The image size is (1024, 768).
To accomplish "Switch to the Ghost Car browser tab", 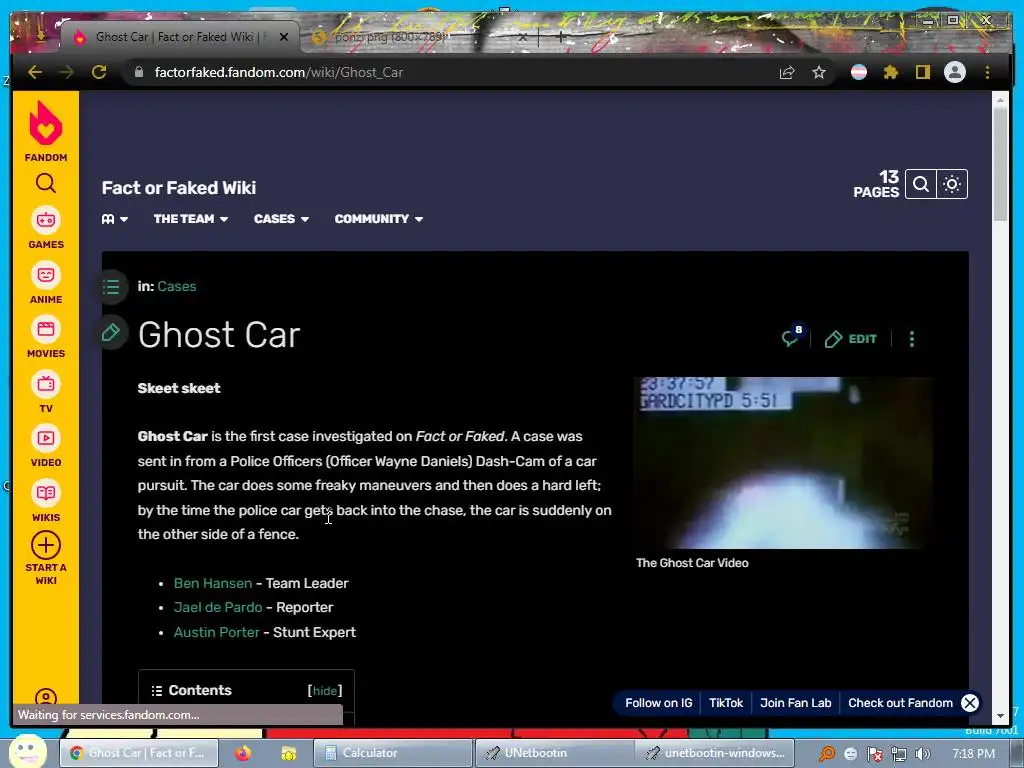I will coord(178,37).
